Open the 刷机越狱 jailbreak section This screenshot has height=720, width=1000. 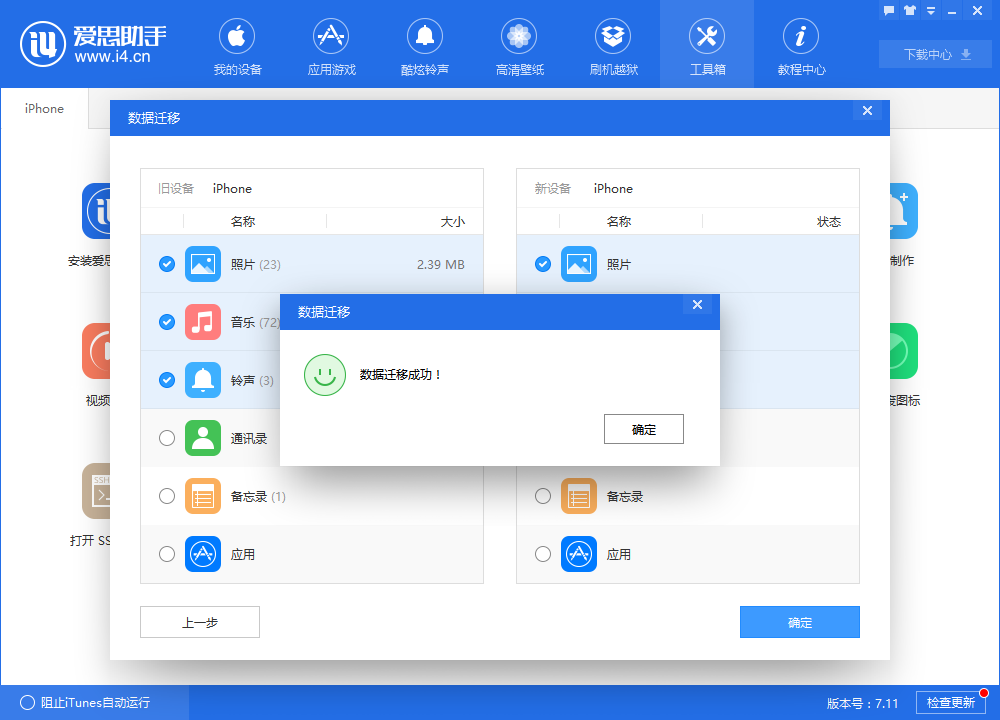tap(612, 44)
